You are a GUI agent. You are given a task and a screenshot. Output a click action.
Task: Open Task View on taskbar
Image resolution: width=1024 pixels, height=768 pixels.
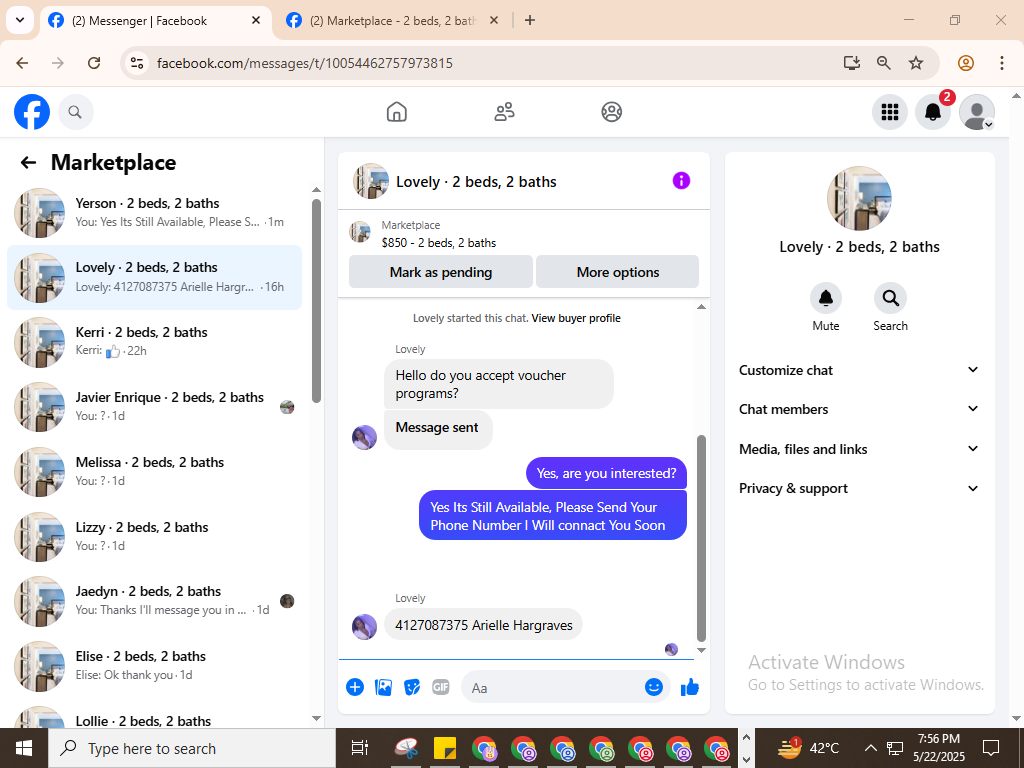359,748
